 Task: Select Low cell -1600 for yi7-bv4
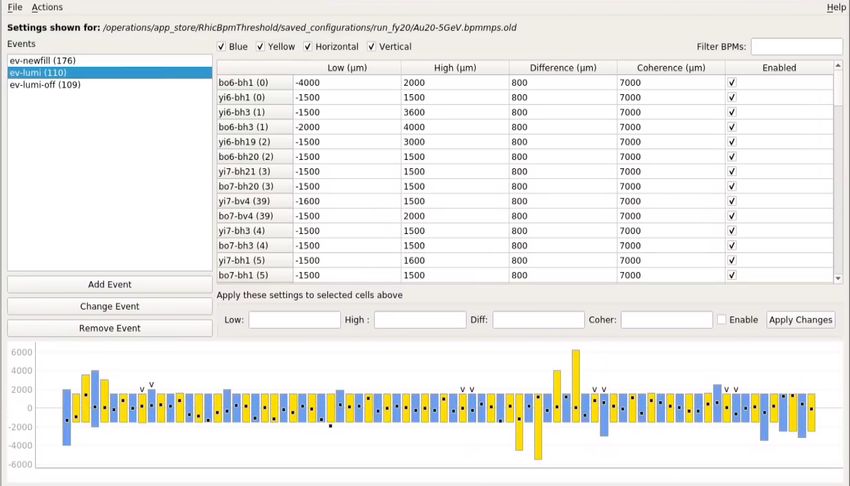(347, 201)
